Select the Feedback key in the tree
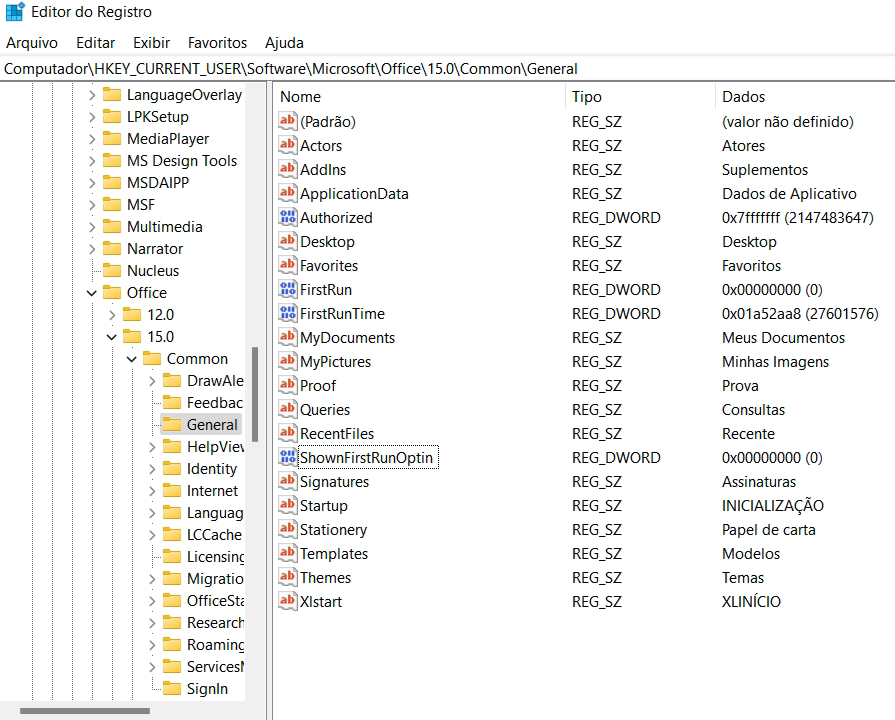Image resolution: width=895 pixels, height=720 pixels. coord(215,403)
